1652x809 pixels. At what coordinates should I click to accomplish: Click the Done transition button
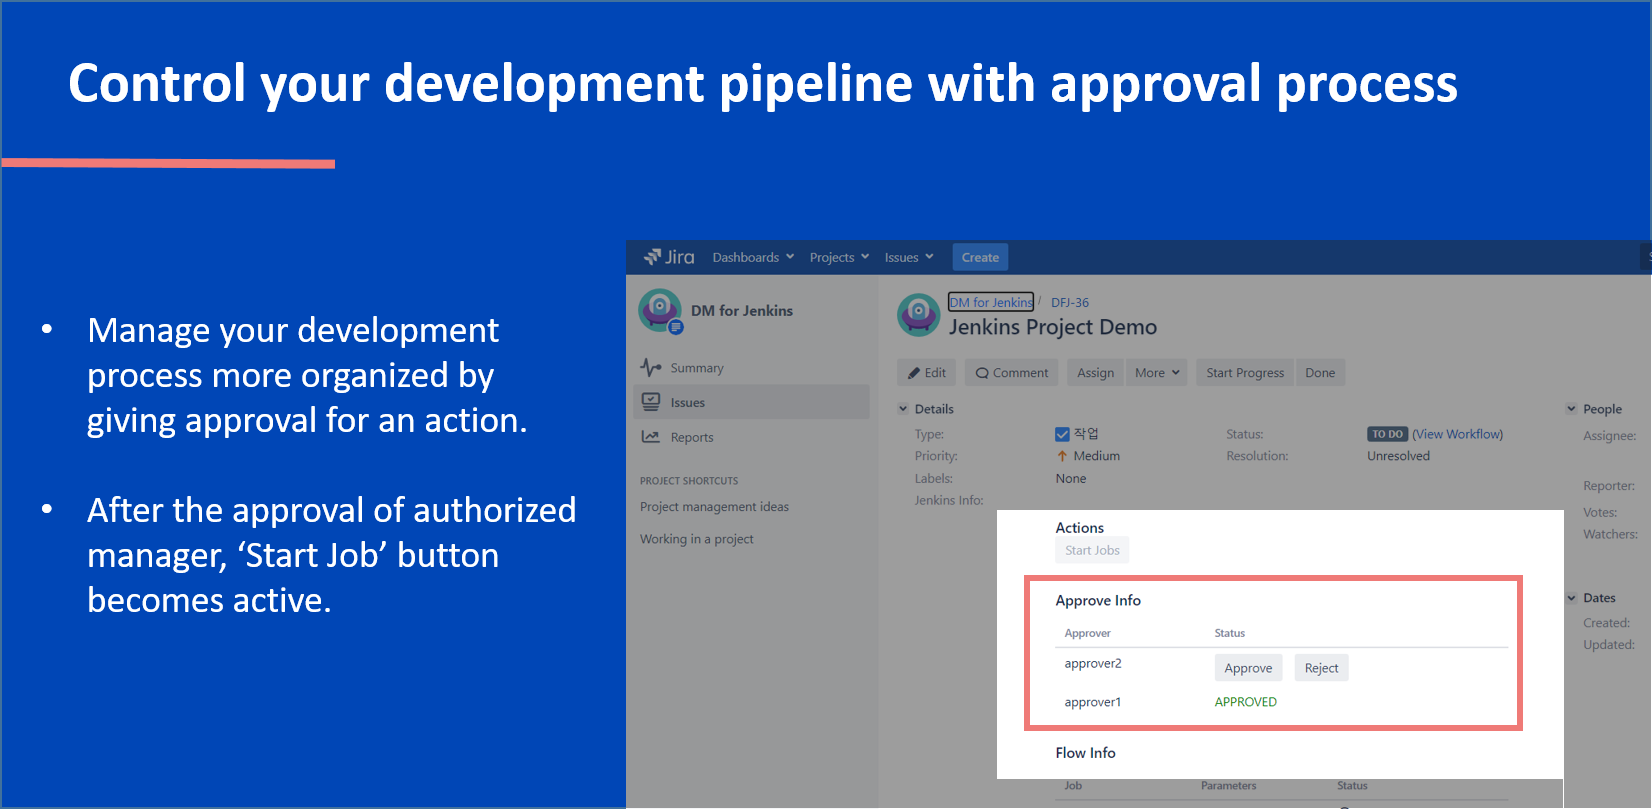(x=1320, y=373)
